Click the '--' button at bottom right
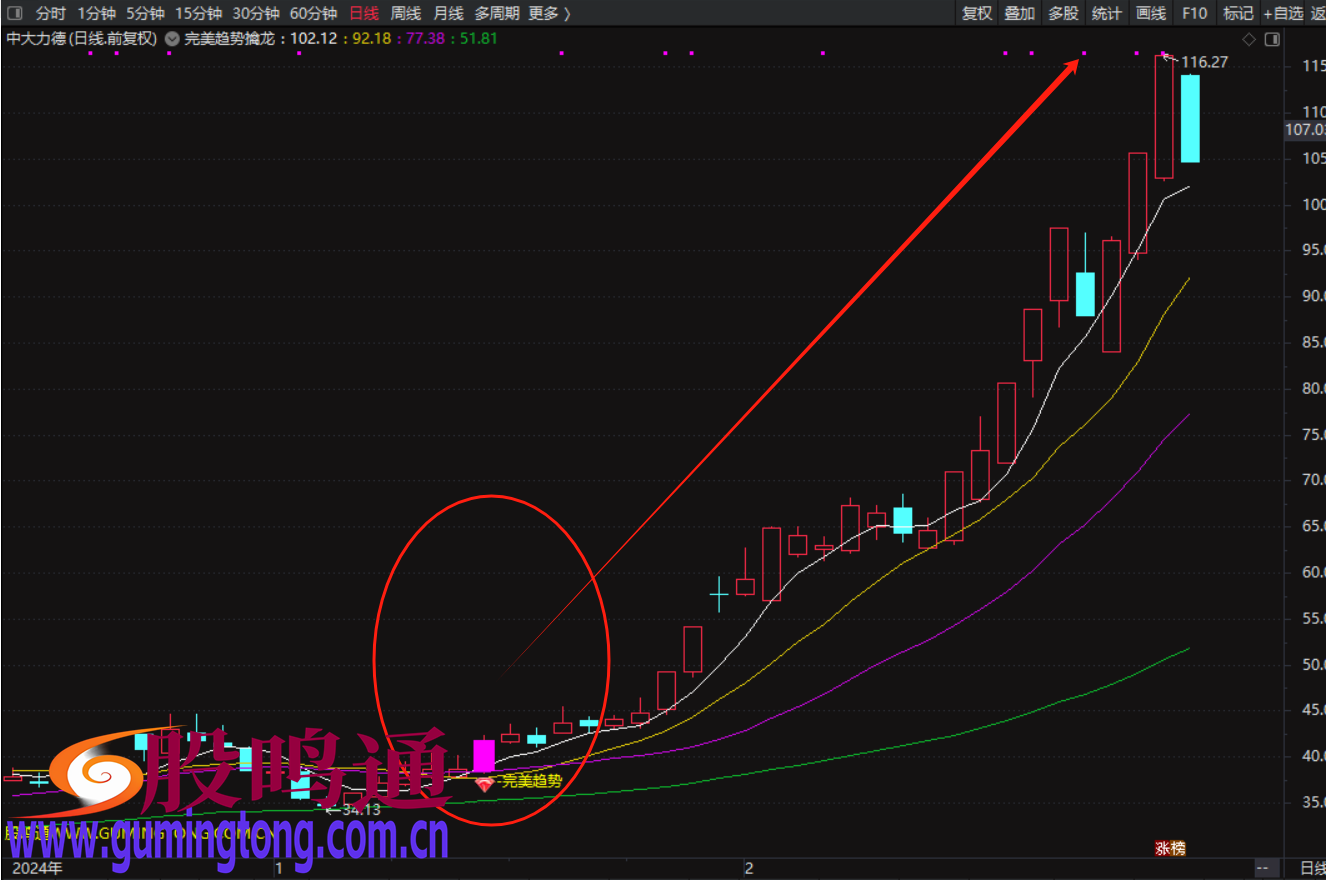1326x880 pixels. pyautogui.click(x=1265, y=868)
